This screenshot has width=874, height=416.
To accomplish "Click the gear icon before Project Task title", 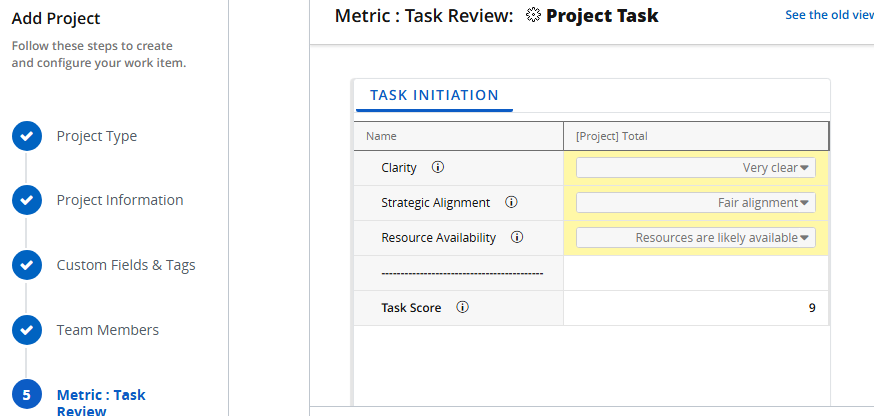I will [x=533, y=16].
